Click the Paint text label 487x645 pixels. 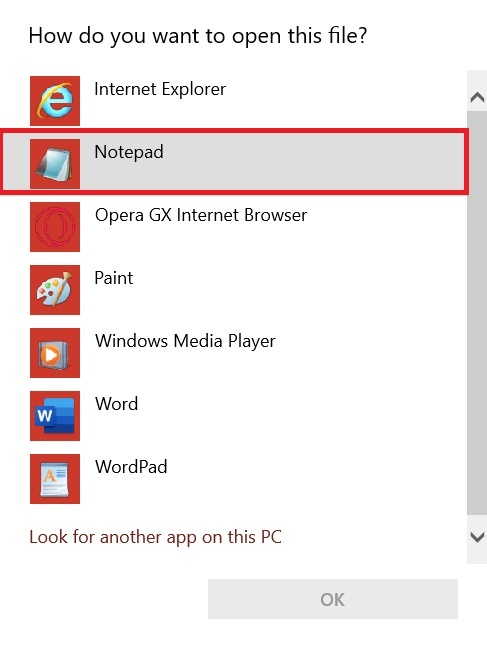[114, 278]
